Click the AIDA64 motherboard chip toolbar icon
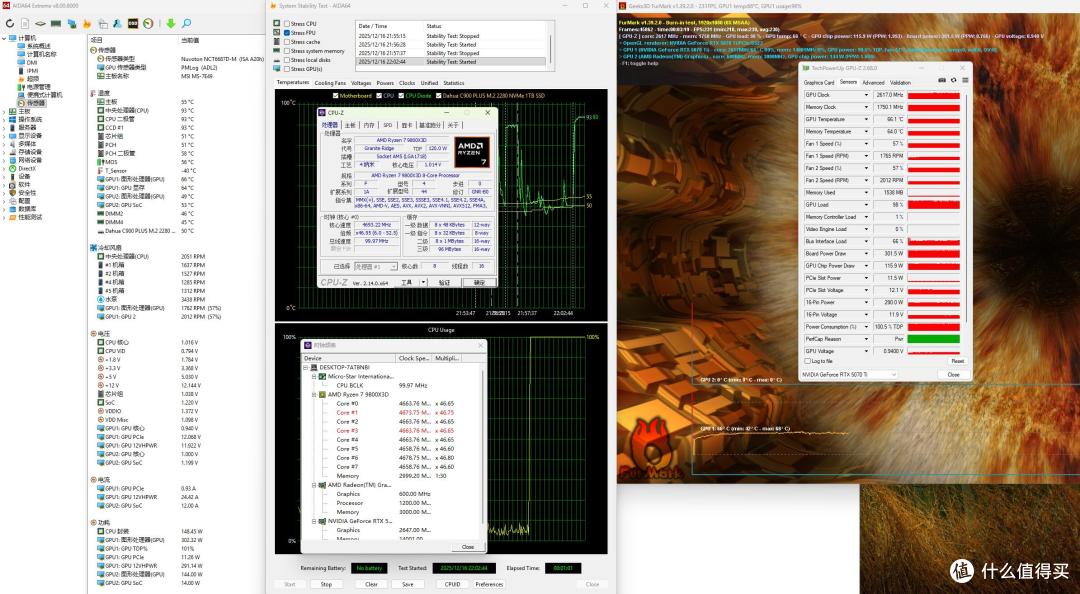The image size is (1080, 594). [x=41, y=23]
